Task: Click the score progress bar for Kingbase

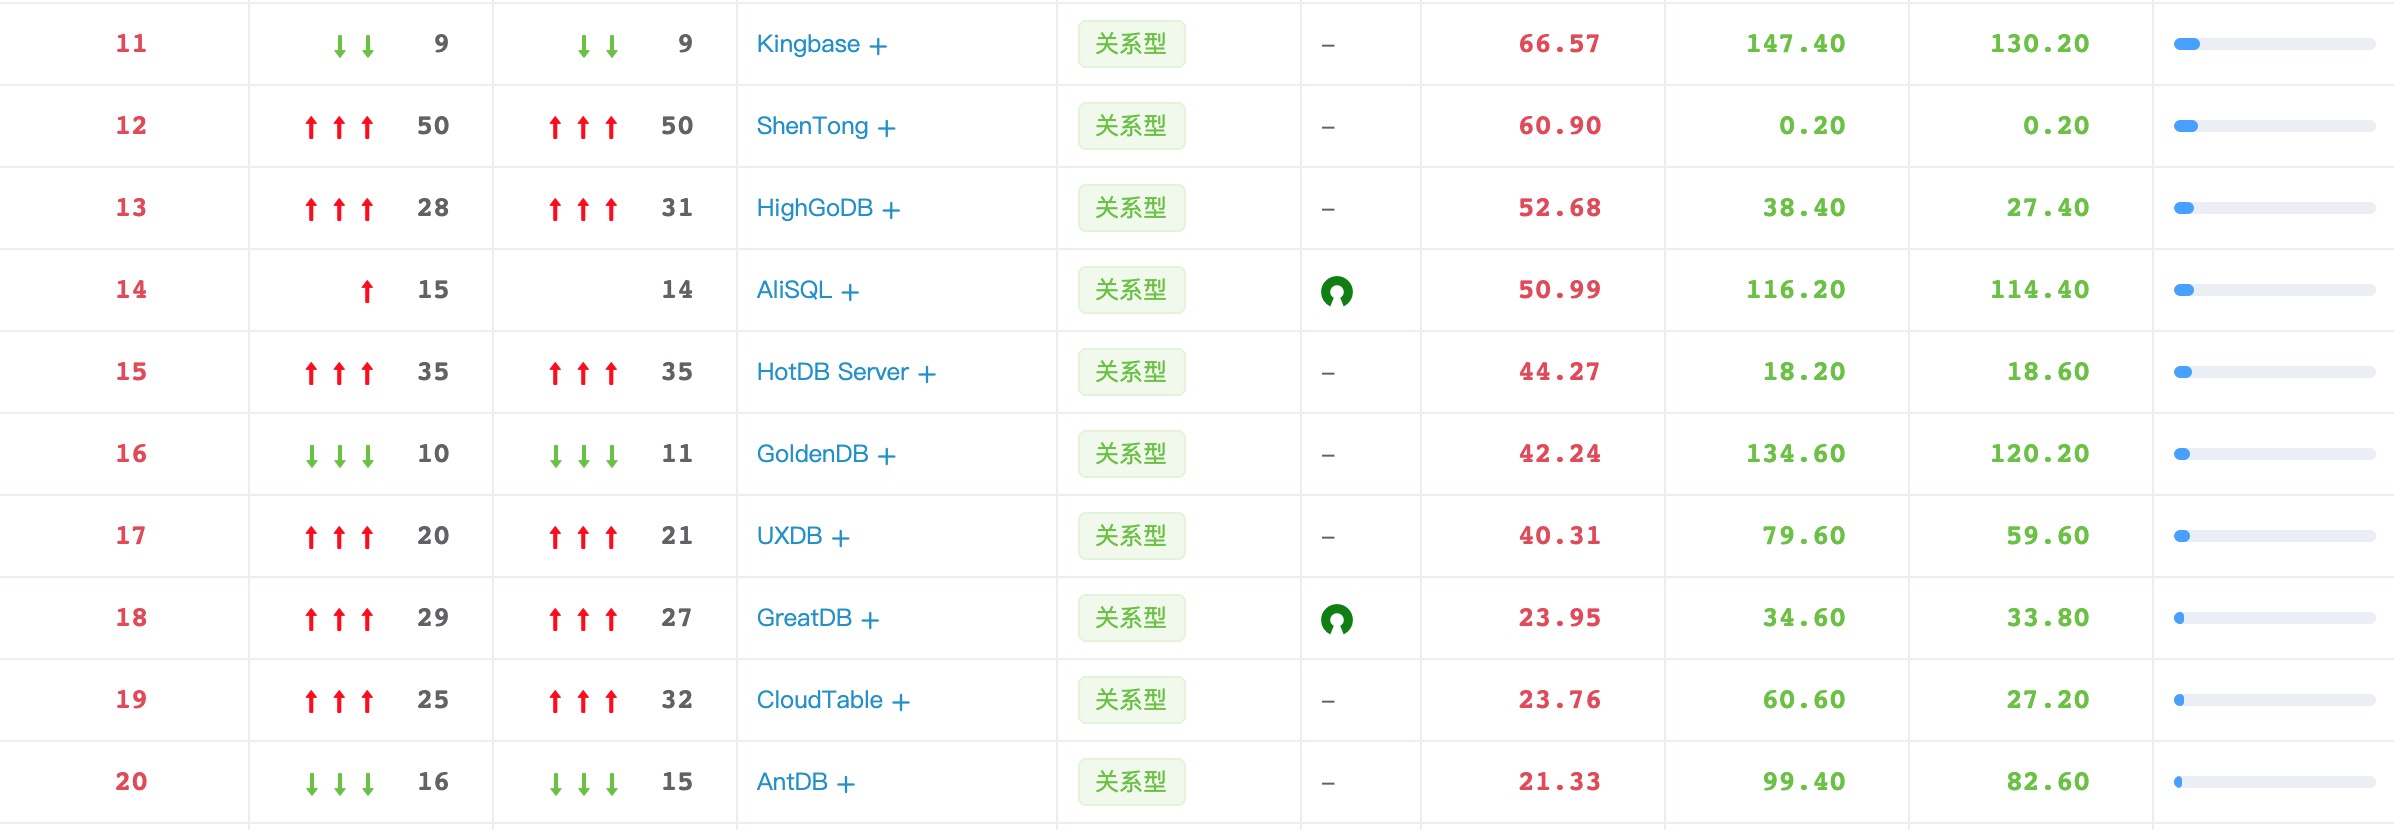Action: click(x=2275, y=44)
